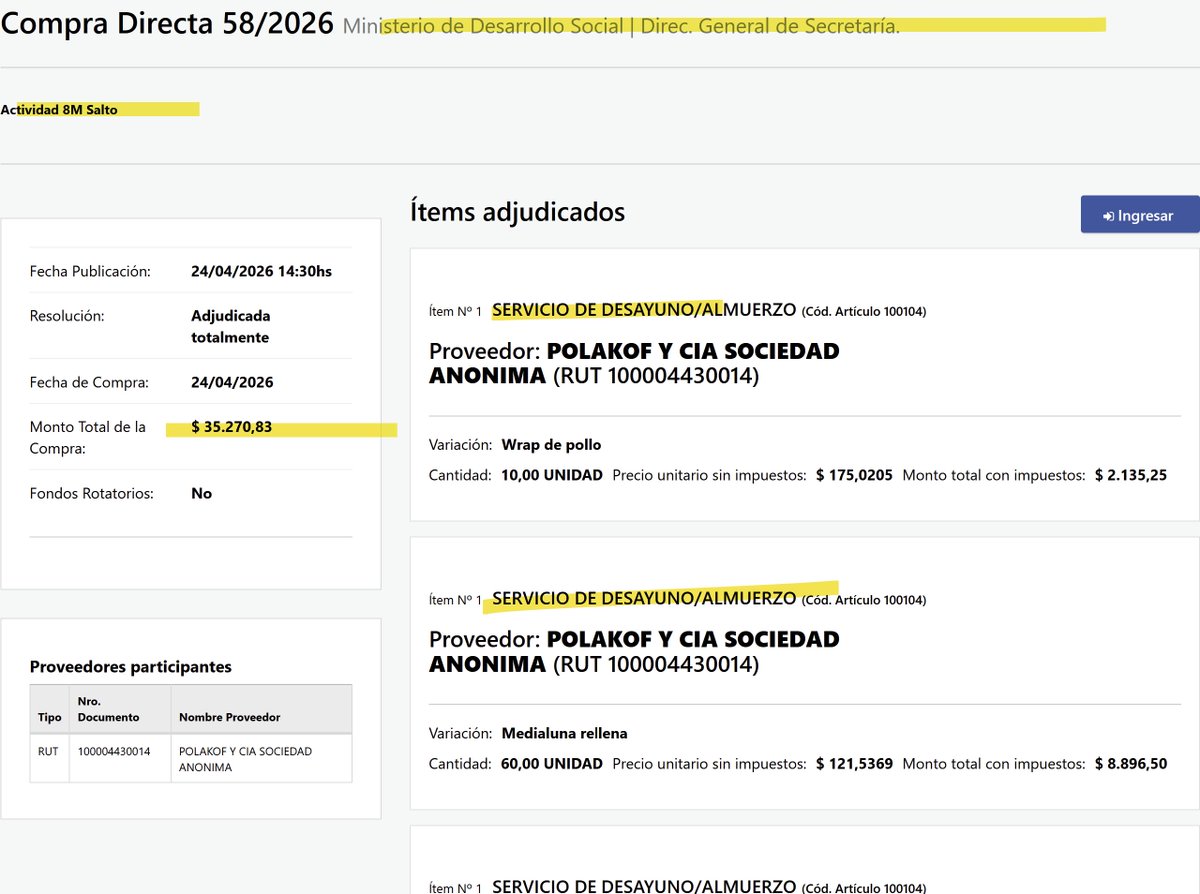Select the value "24/04/2026 14:30hs"

pyautogui.click(x=261, y=271)
